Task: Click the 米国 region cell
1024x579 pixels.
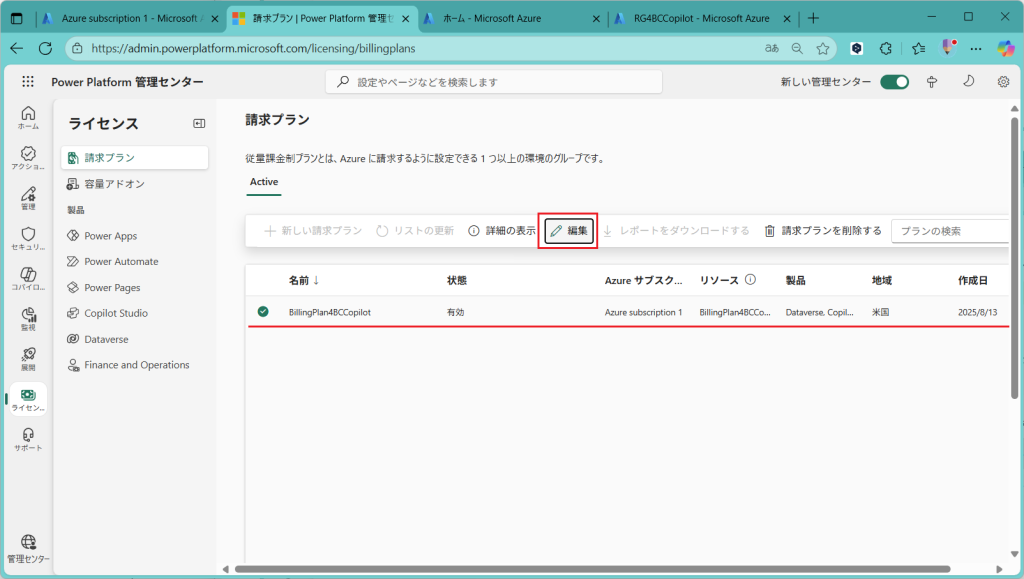Action: [880, 313]
